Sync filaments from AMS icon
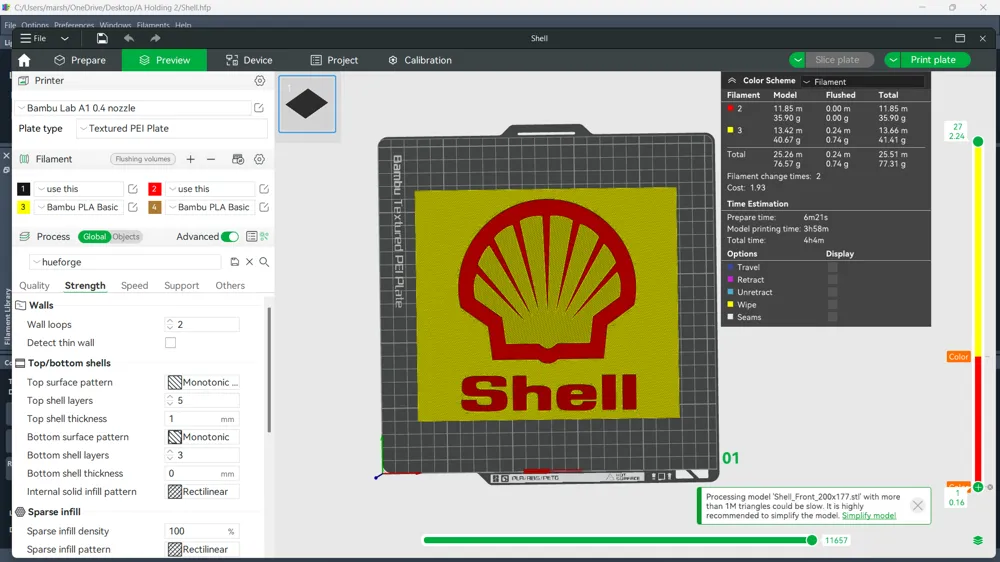 [238, 159]
